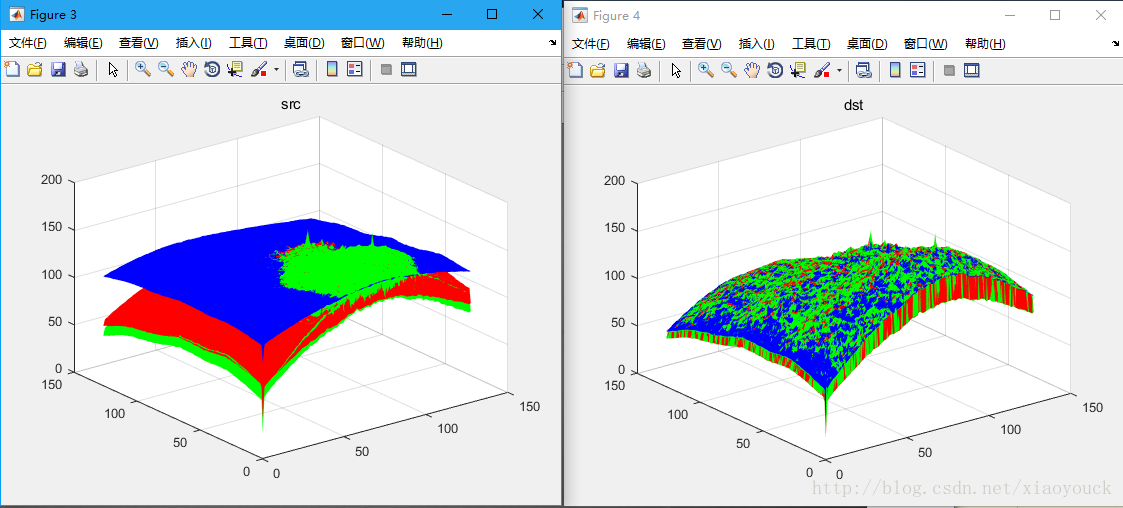Select Data Cursor tool in Figure 3
Screen dimensions: 1123x508
(234, 70)
